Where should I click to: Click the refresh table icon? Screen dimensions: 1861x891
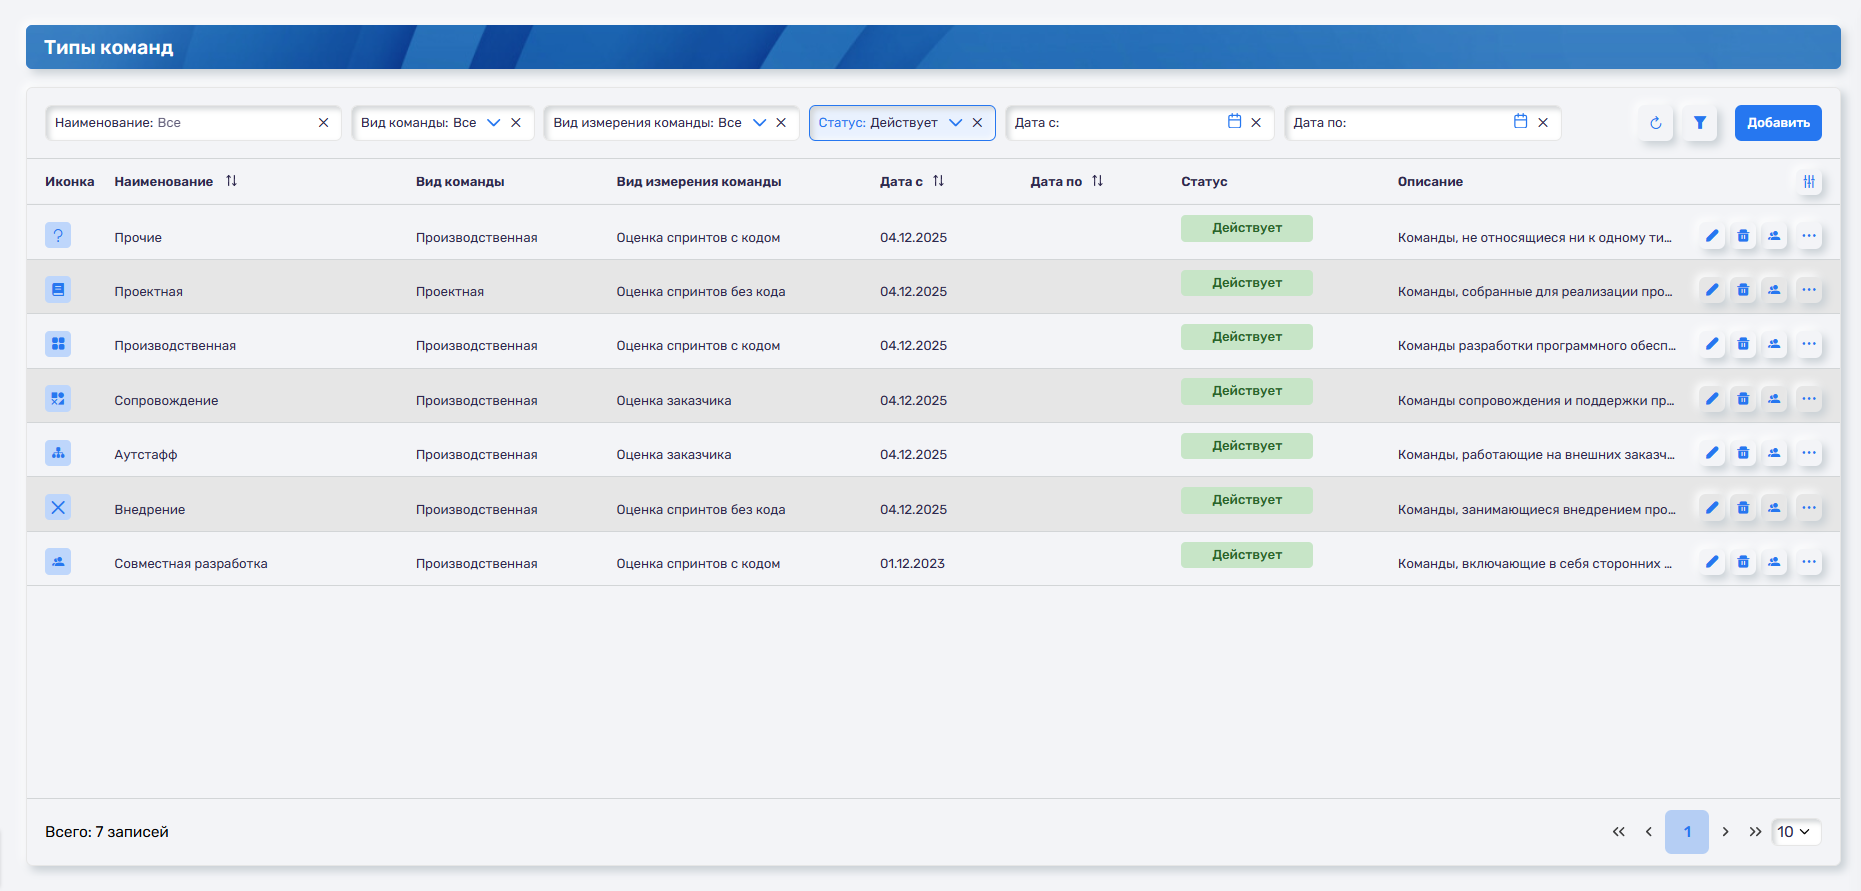(x=1655, y=123)
